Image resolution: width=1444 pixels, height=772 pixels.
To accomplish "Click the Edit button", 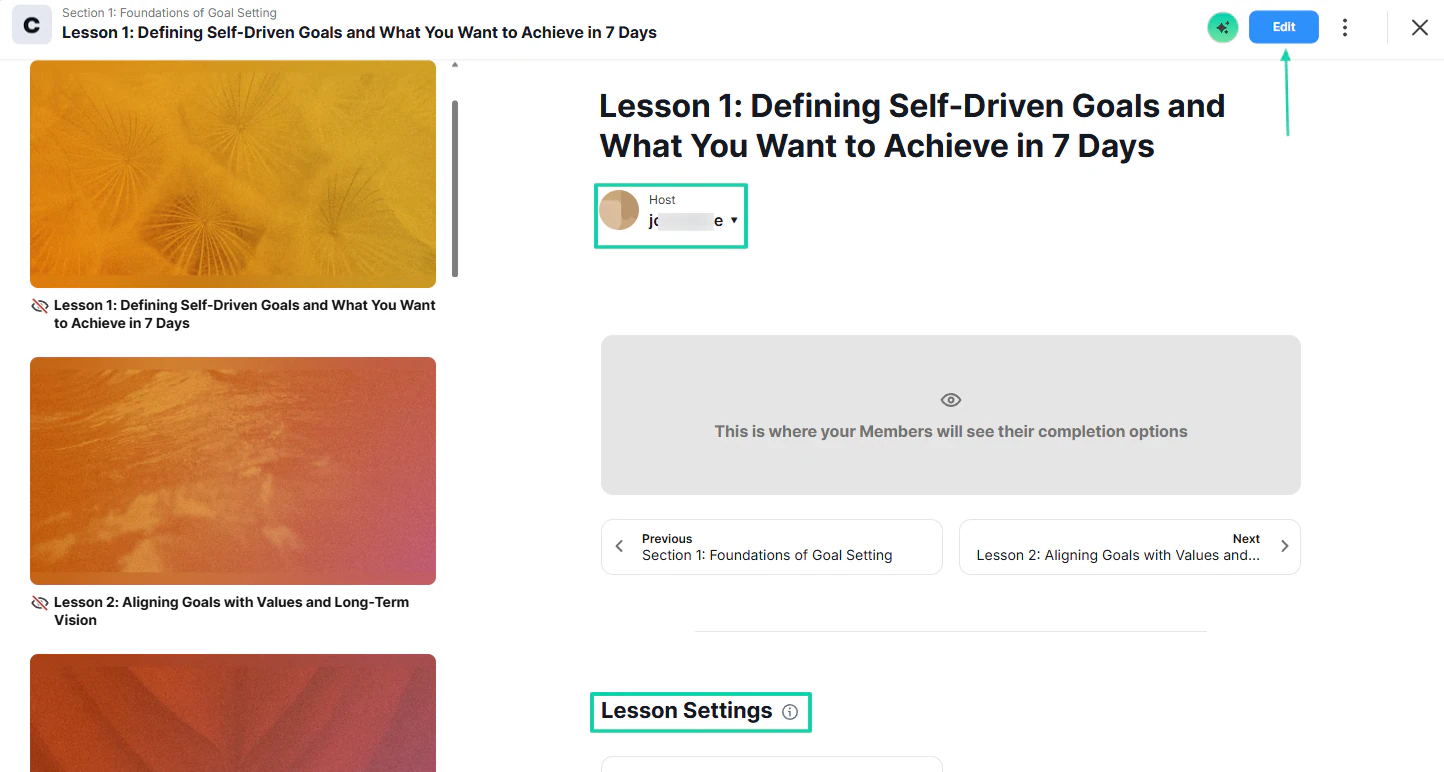I will coord(1284,27).
